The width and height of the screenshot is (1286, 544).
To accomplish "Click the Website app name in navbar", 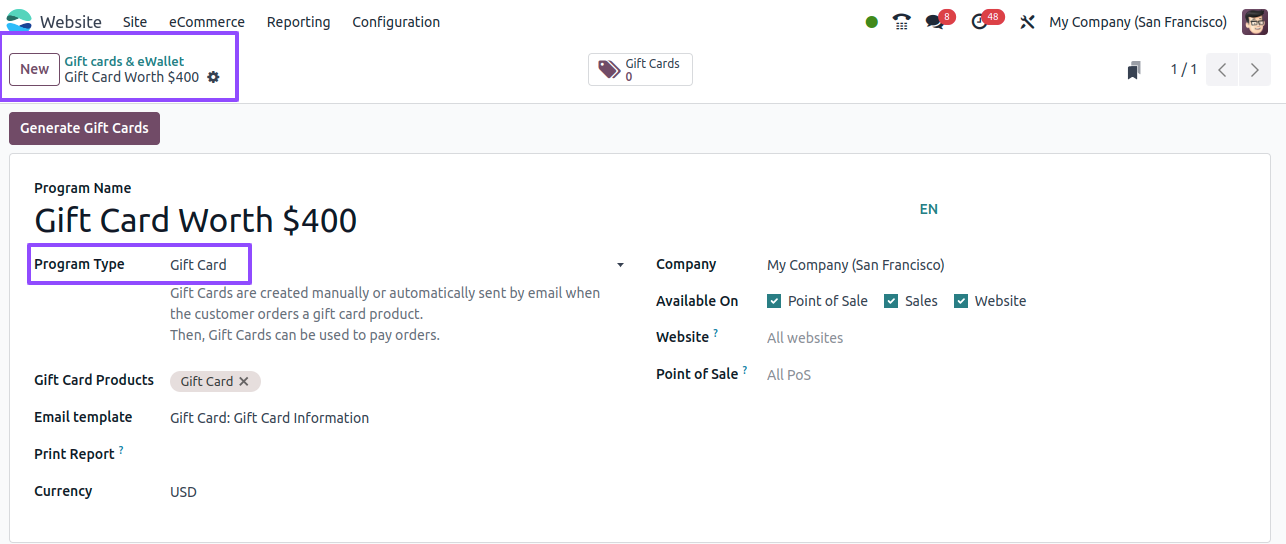I will pos(71,22).
